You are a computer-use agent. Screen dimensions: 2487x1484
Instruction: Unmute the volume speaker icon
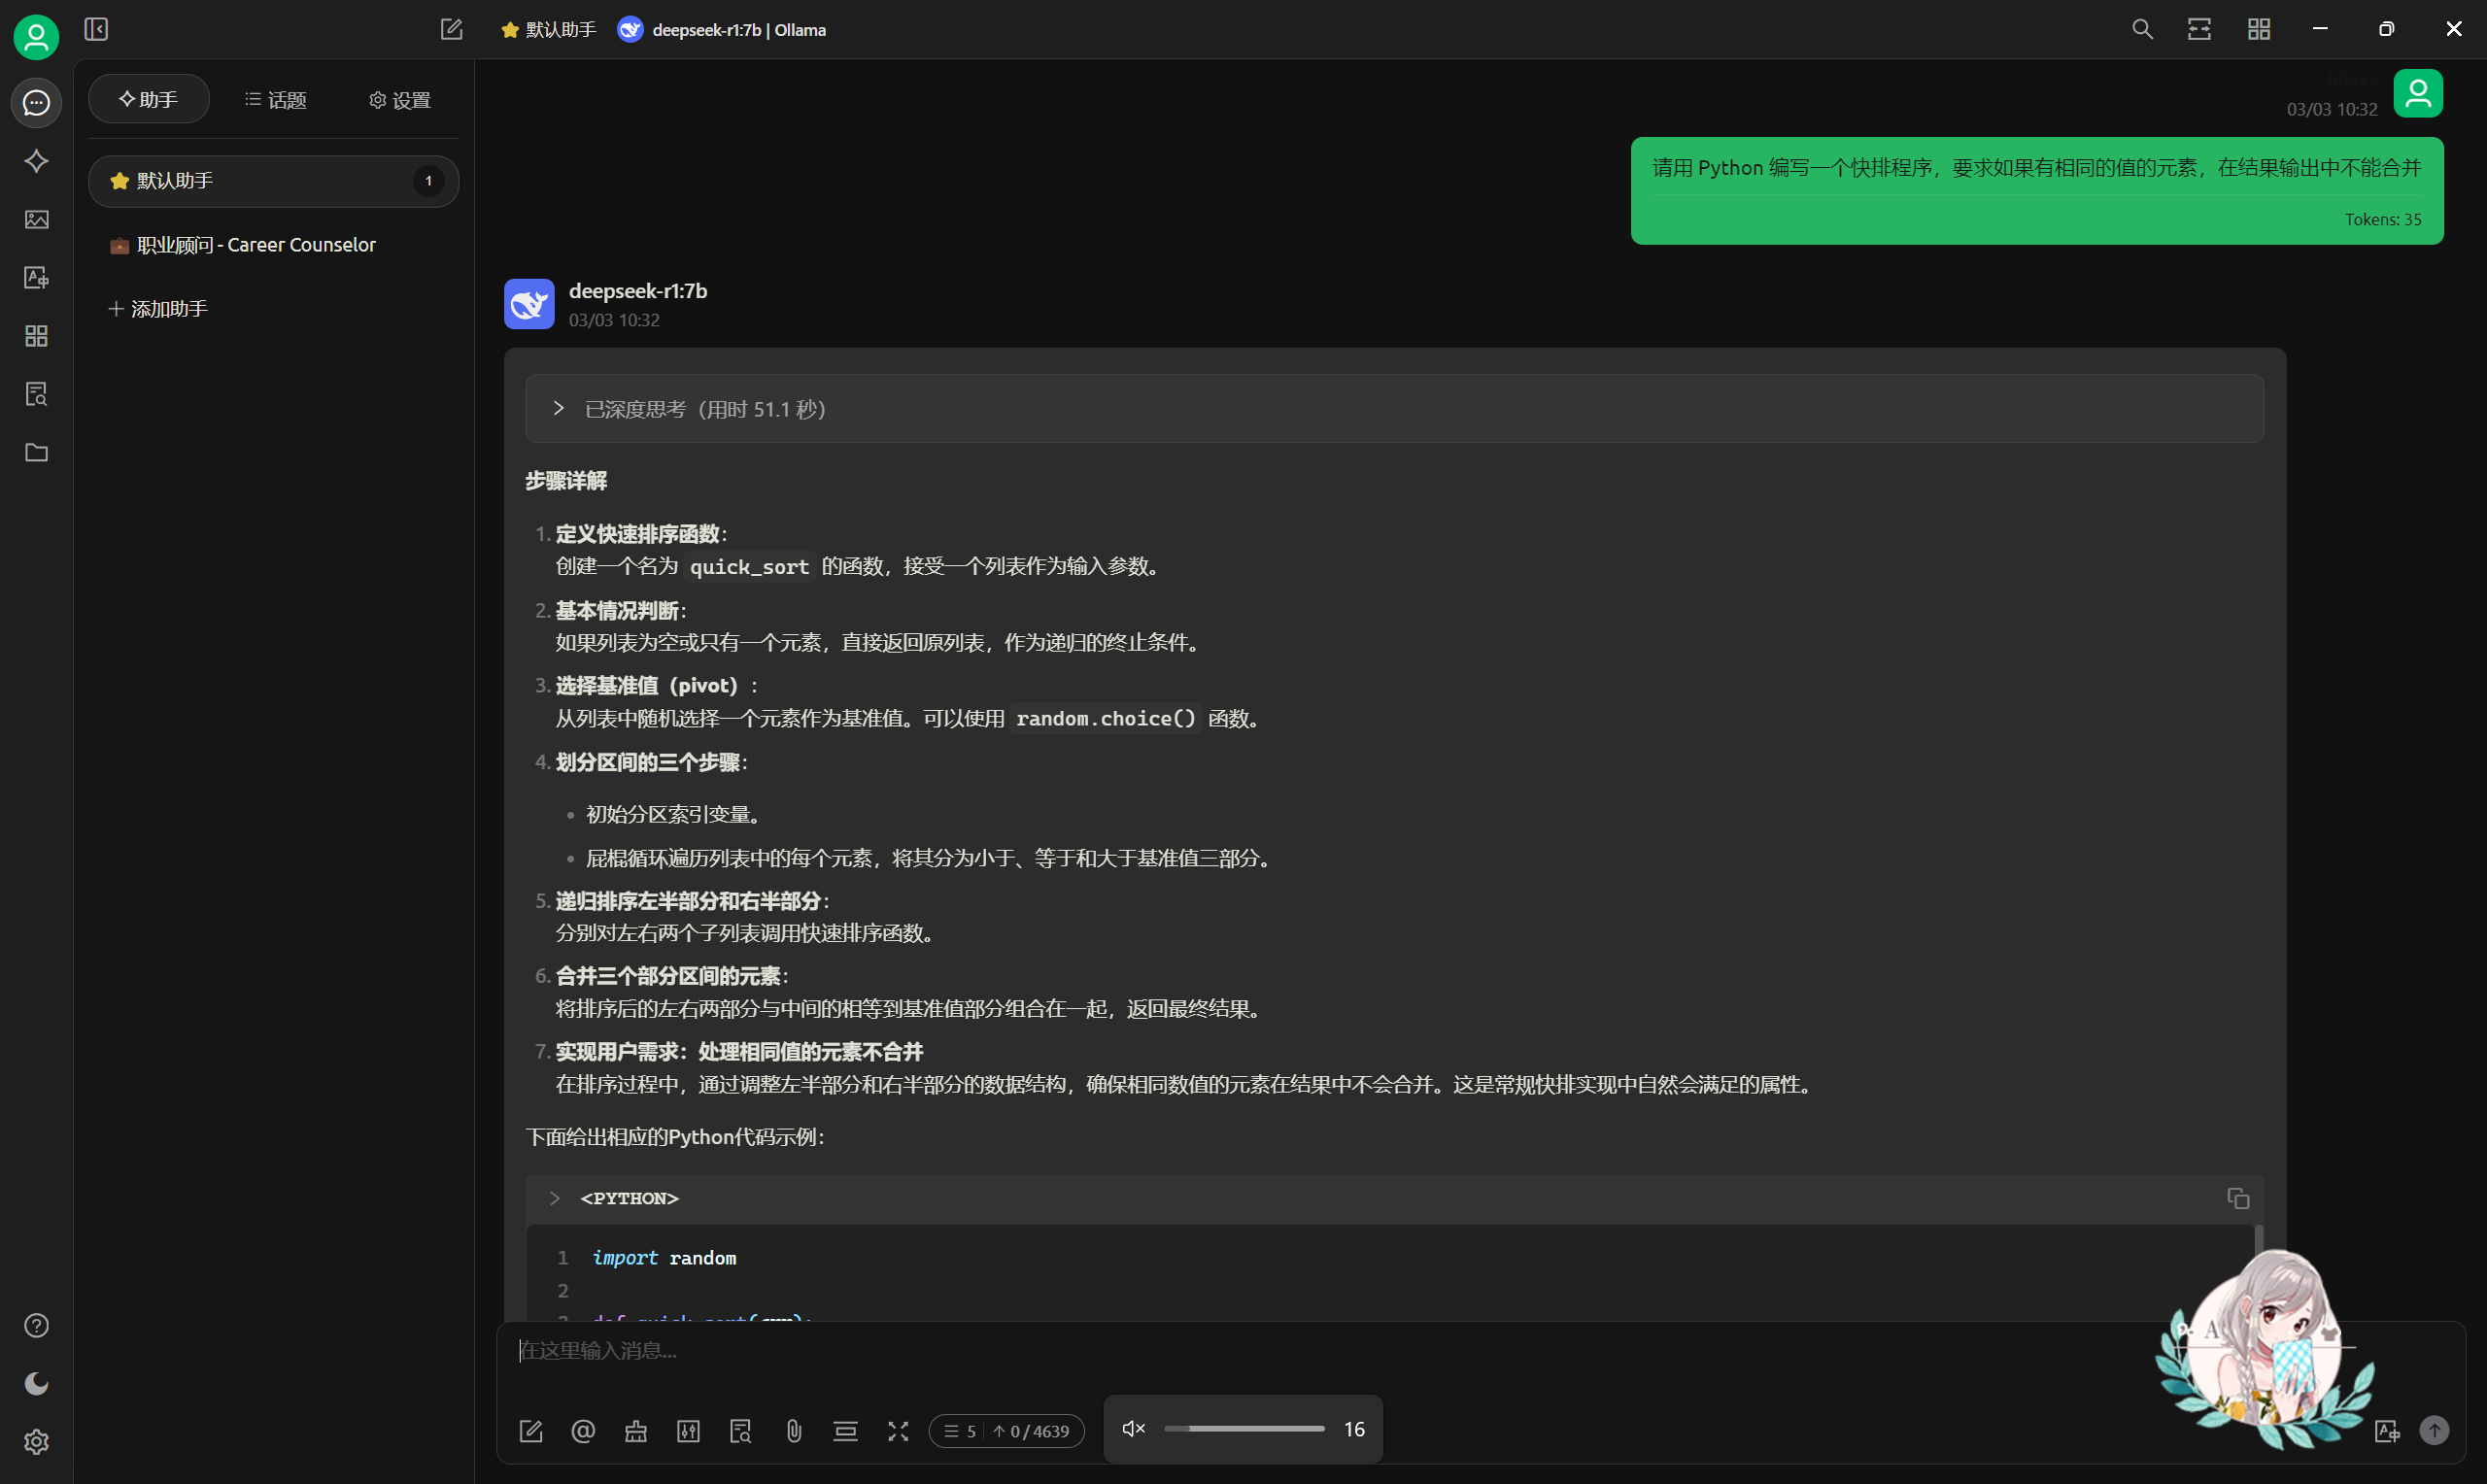pyautogui.click(x=1133, y=1429)
